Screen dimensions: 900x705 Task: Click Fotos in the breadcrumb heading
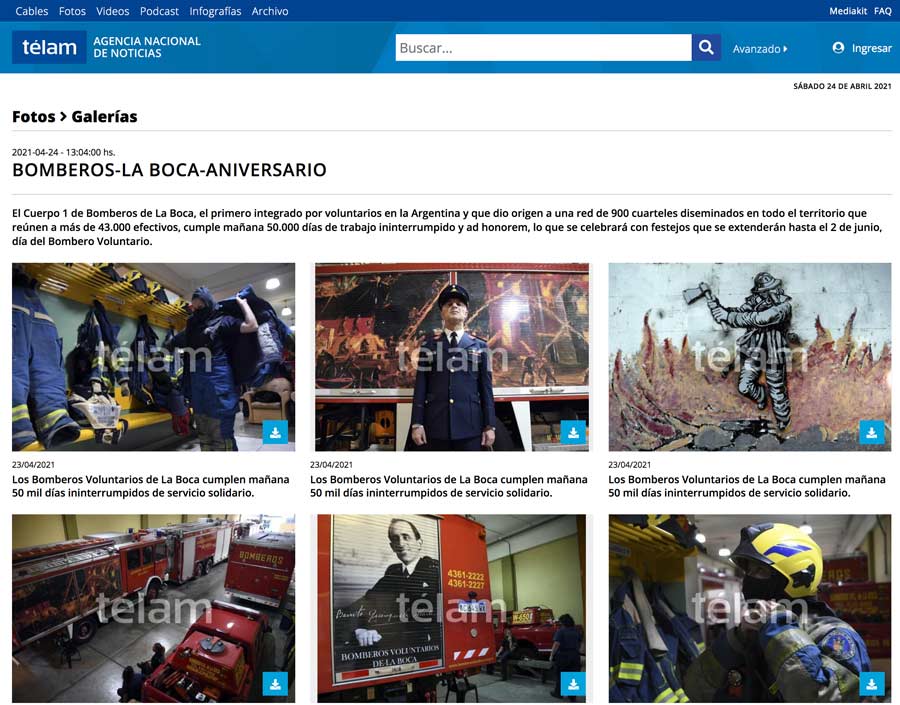(34, 117)
